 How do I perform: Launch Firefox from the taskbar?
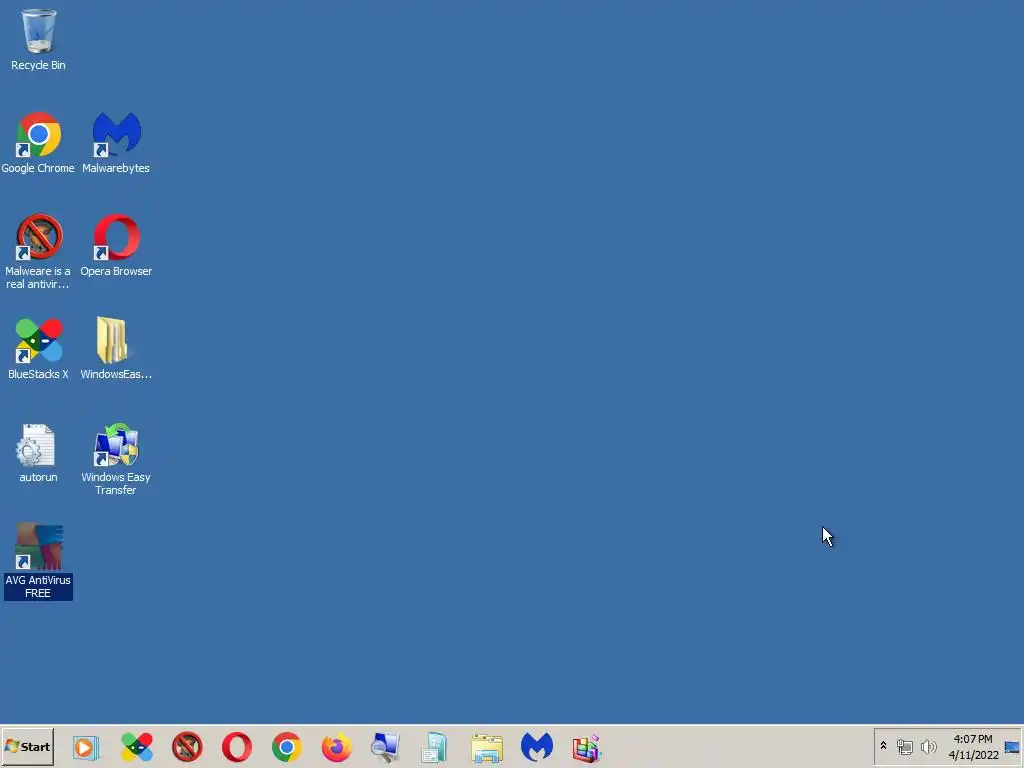pyautogui.click(x=336, y=748)
